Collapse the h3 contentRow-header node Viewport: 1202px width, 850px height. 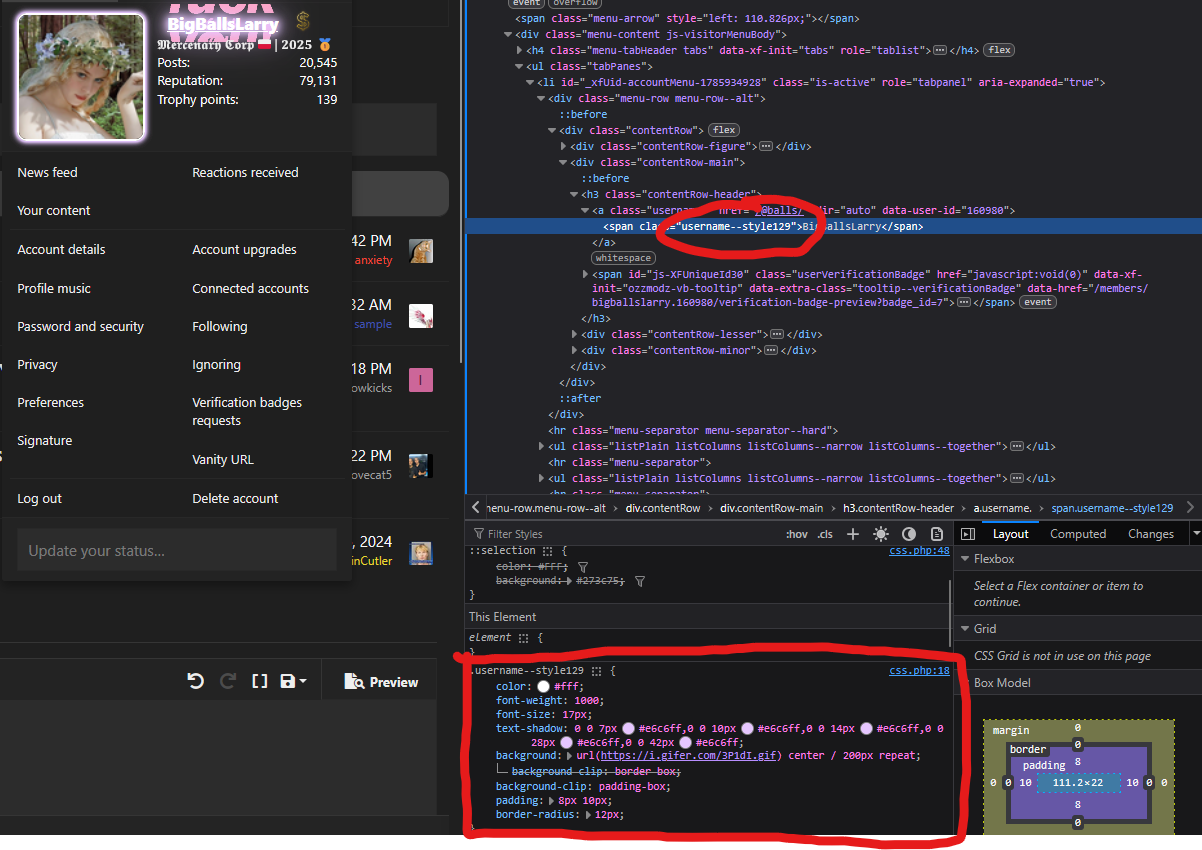[x=575, y=194]
